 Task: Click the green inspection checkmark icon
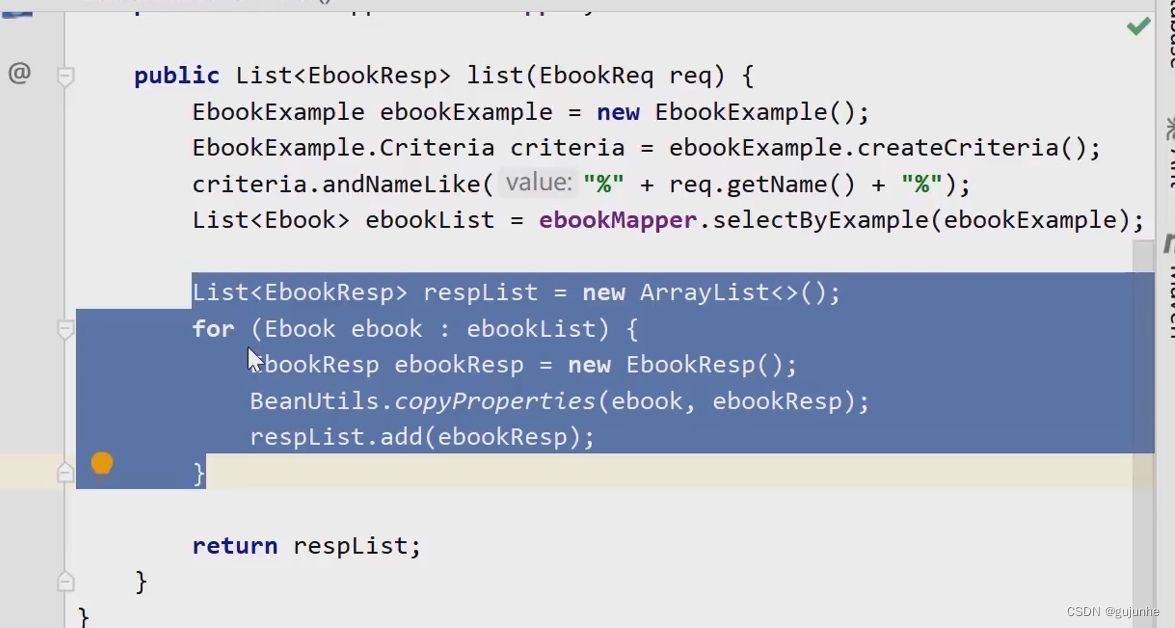[1138, 27]
